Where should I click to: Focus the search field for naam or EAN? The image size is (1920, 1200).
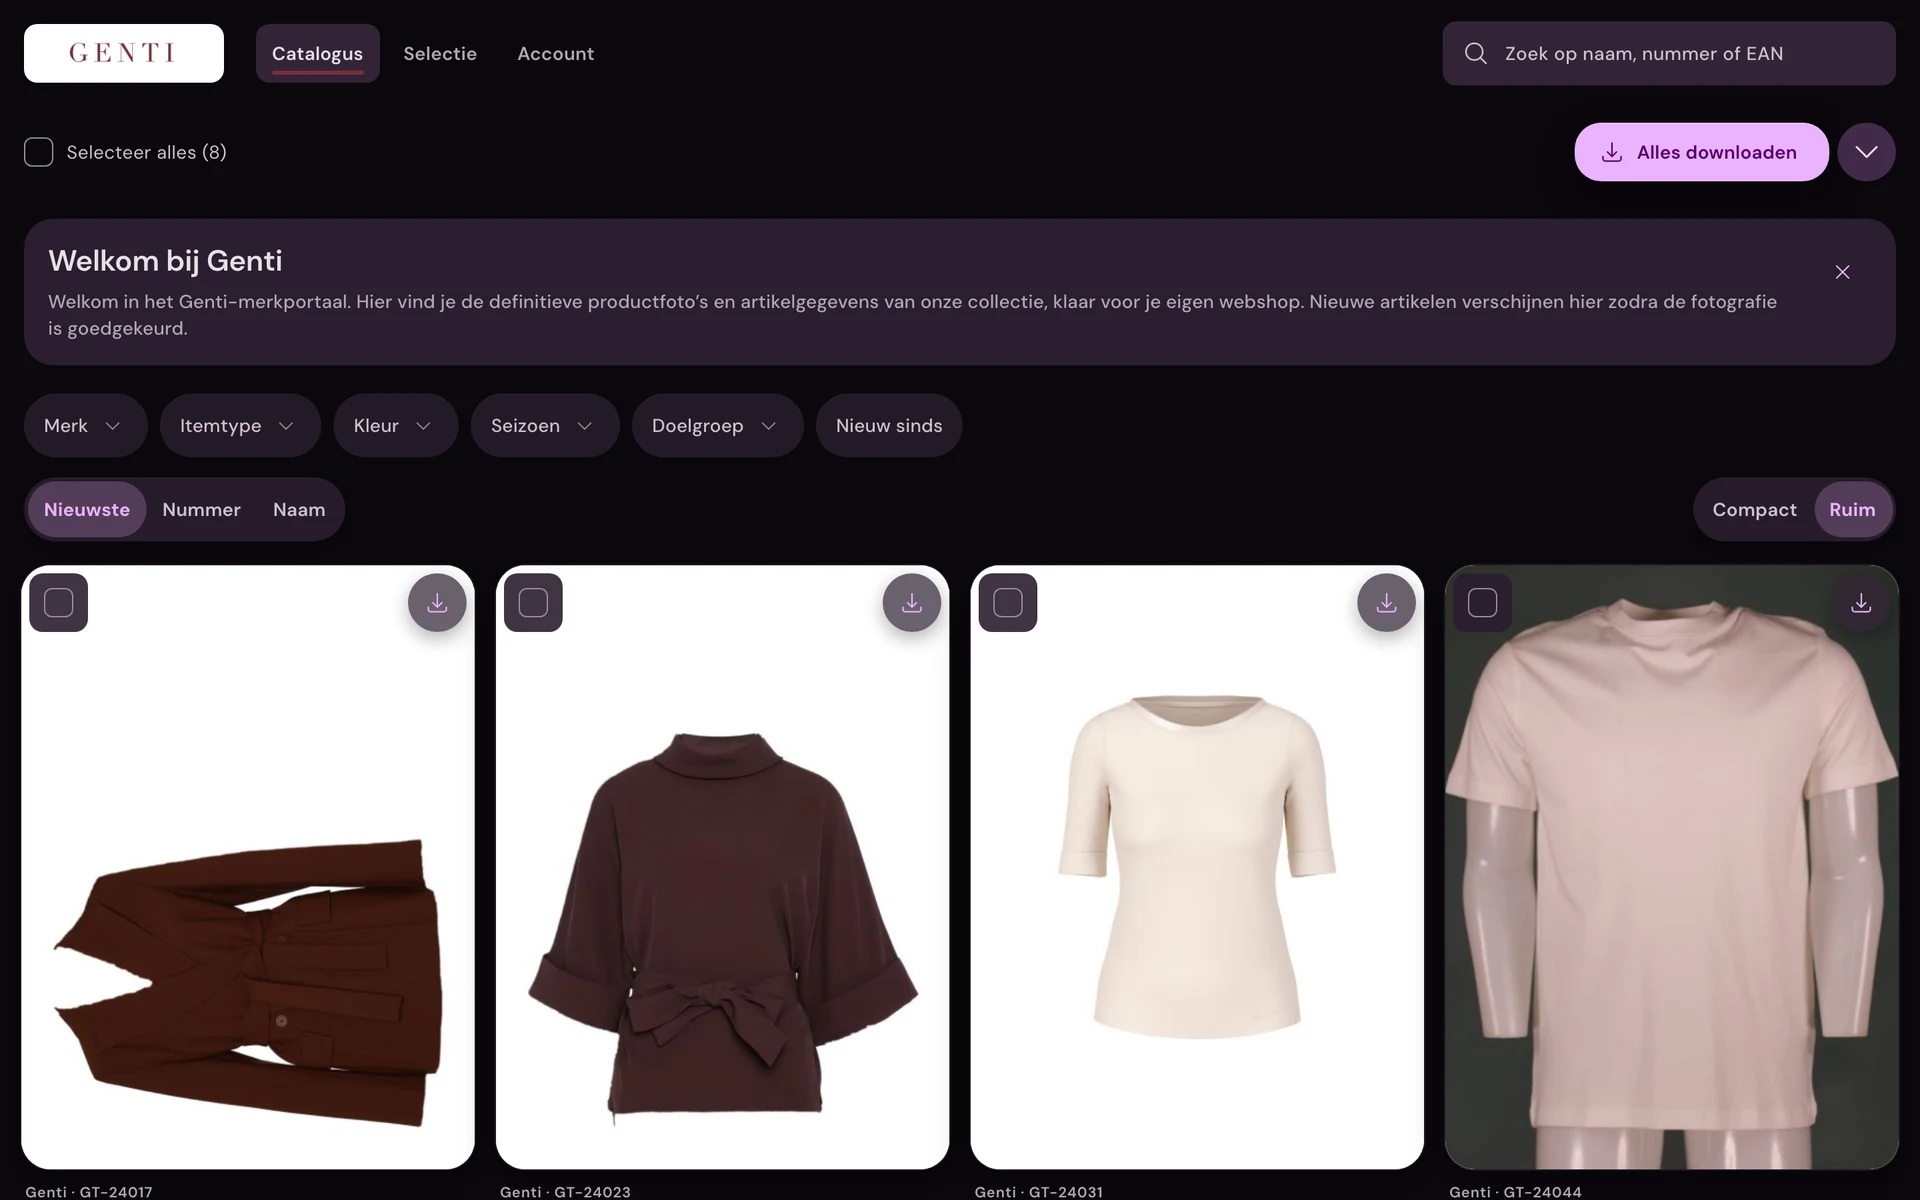point(1669,53)
